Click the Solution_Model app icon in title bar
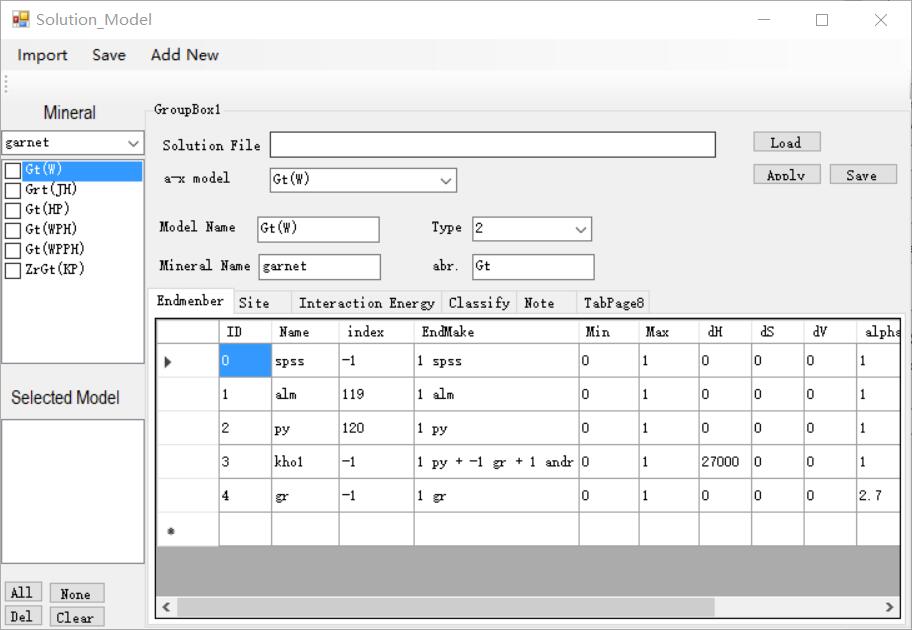This screenshot has width=912, height=630. tap(20, 19)
